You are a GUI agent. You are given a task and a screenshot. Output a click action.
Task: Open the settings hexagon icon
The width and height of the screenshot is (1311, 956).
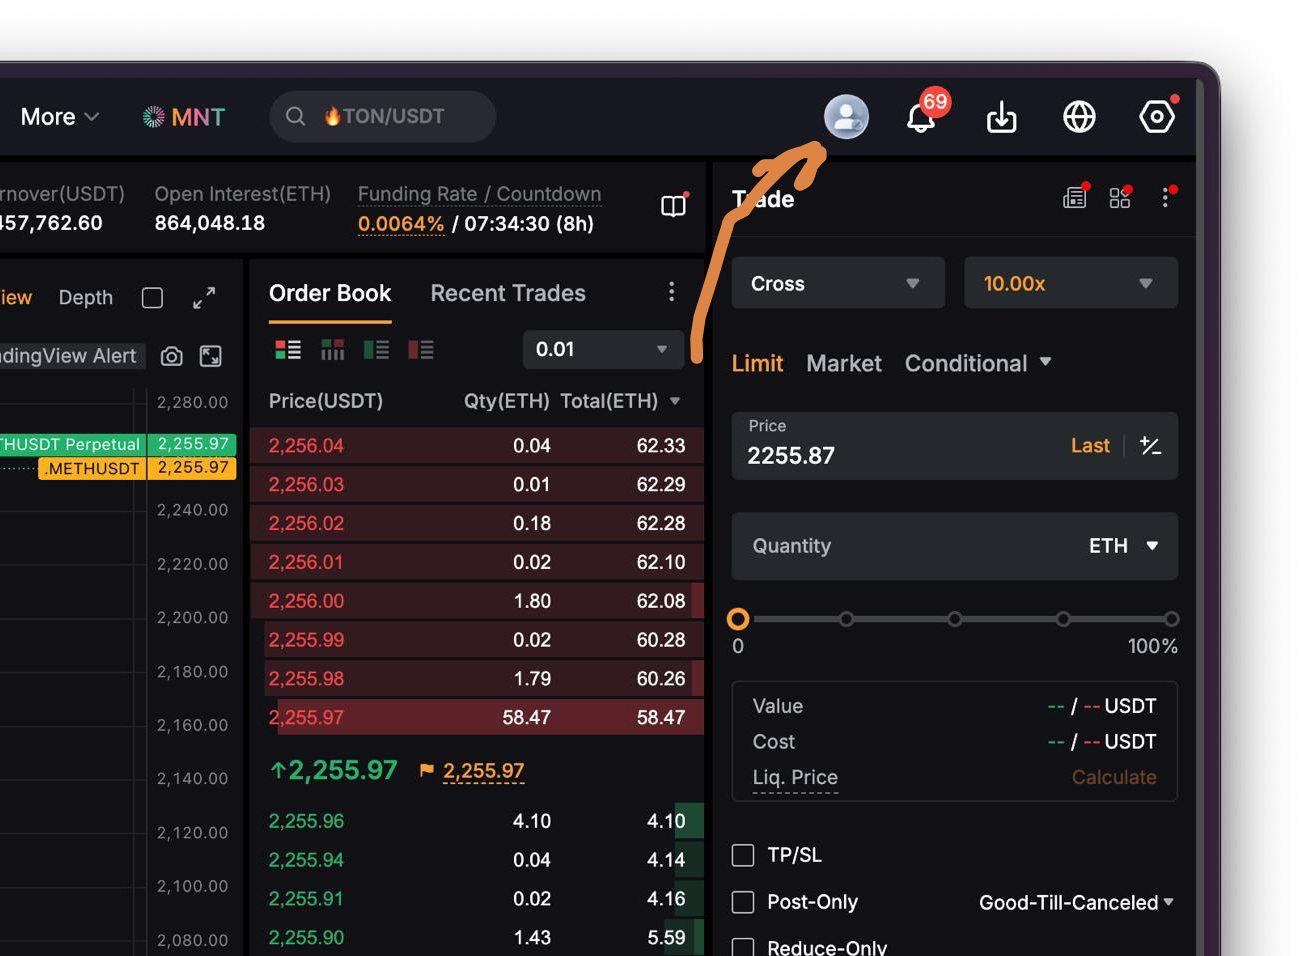(1157, 117)
